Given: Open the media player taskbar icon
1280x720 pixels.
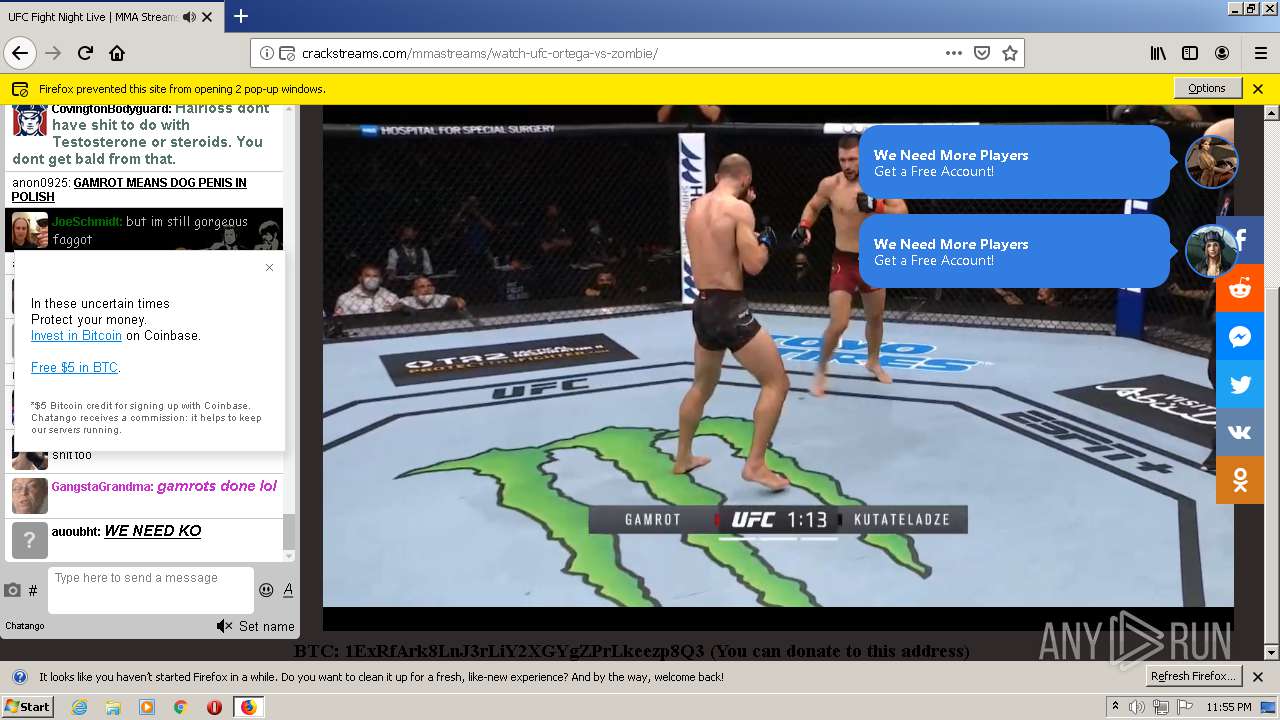Looking at the screenshot, I should [147, 707].
